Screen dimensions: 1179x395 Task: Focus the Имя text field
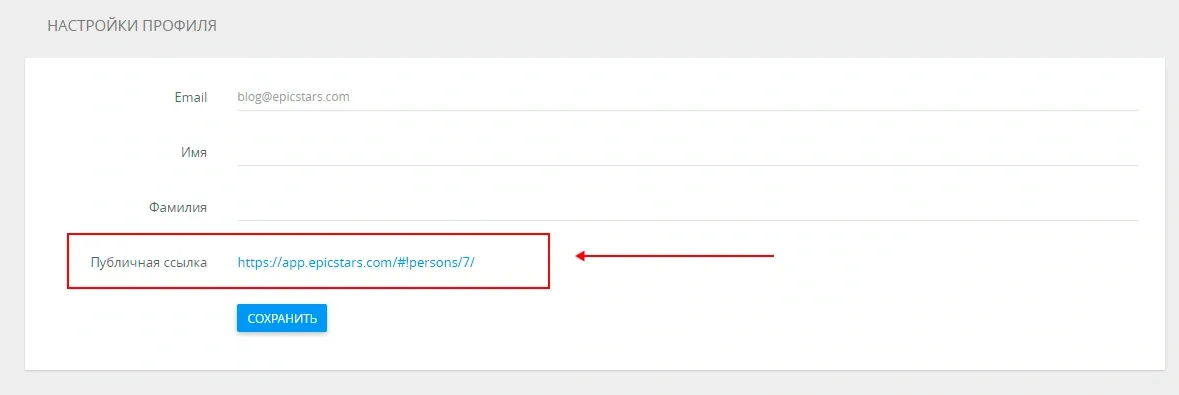click(687, 152)
